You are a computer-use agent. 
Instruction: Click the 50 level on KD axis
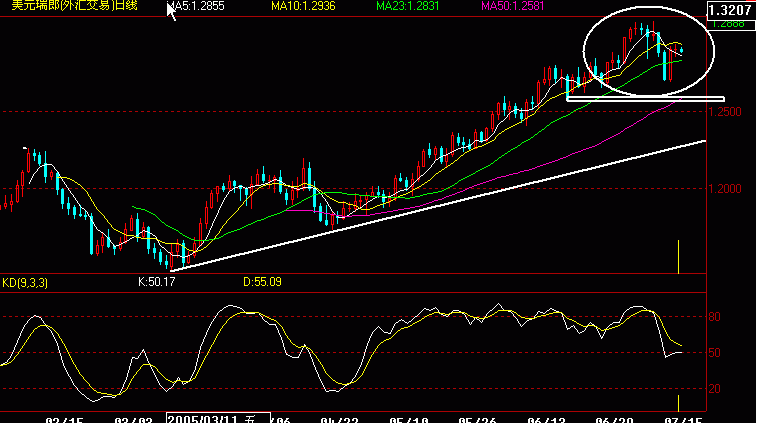pyautogui.click(x=715, y=353)
